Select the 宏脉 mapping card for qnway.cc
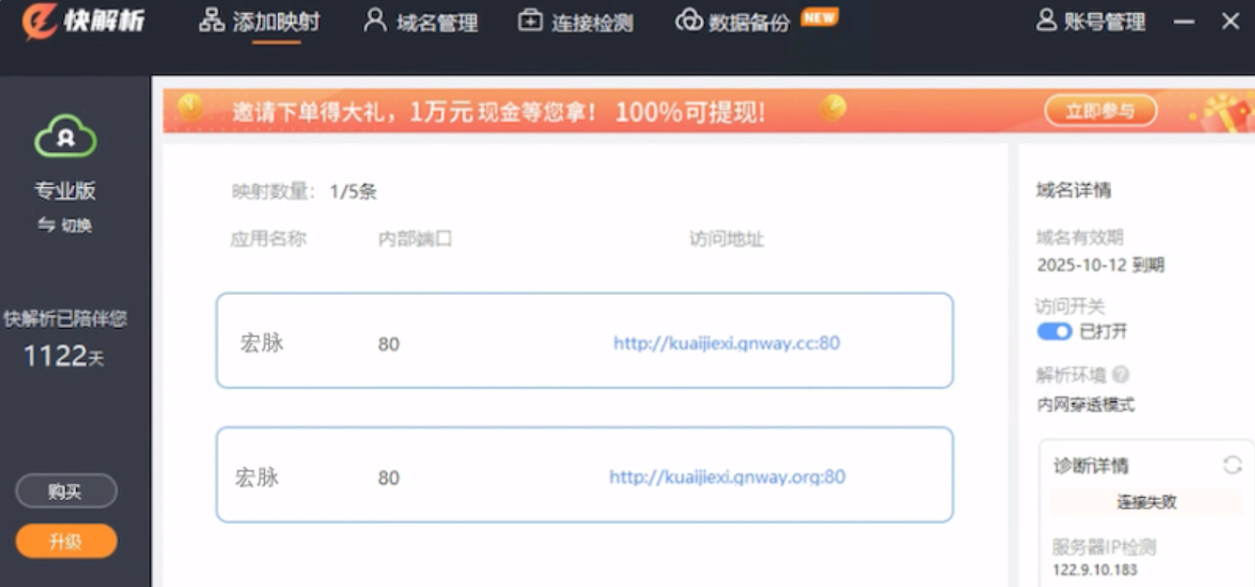Screen dimensions: 1255x587 coord(584,341)
